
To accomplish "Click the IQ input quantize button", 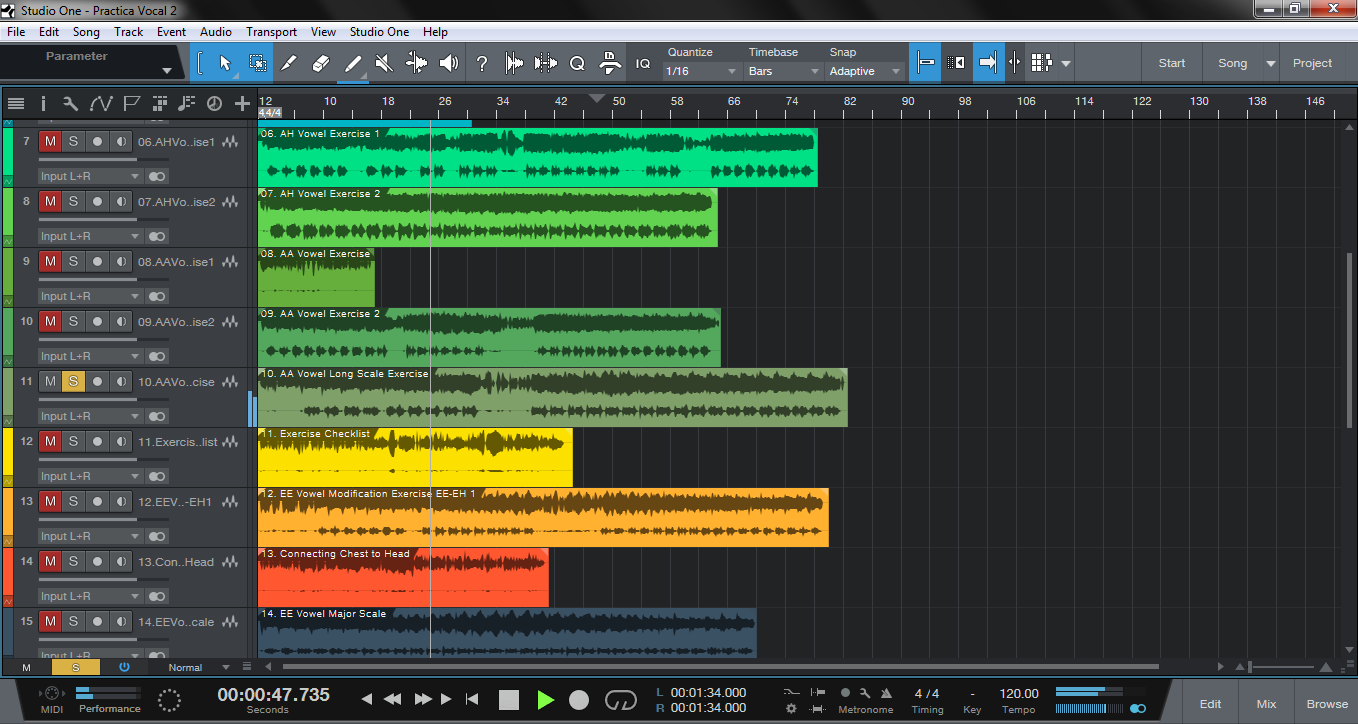I will (643, 63).
